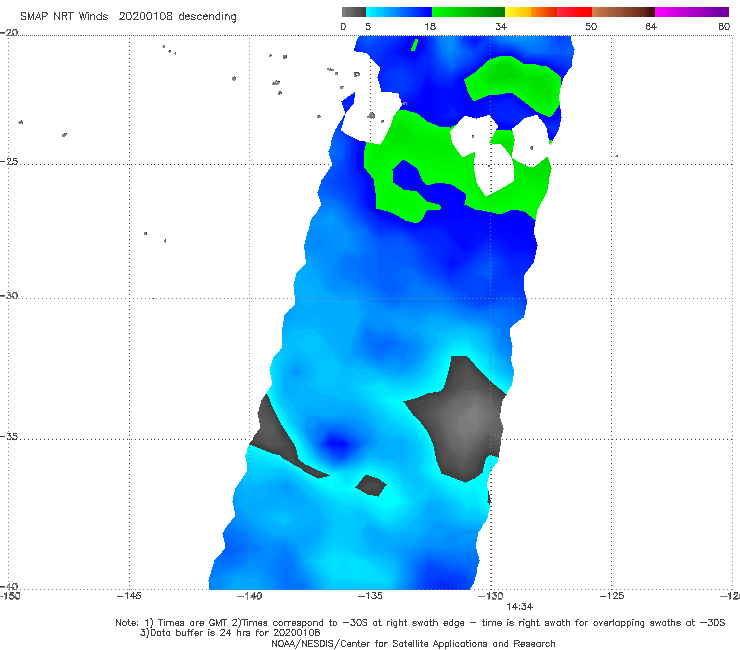Click the longitude axis label '-145'
Image resolution: width=740 pixels, height=650 pixels.
(x=129, y=596)
